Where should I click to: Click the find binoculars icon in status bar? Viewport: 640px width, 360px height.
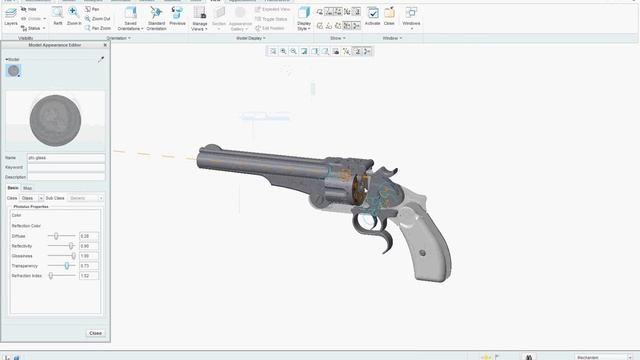529,357
